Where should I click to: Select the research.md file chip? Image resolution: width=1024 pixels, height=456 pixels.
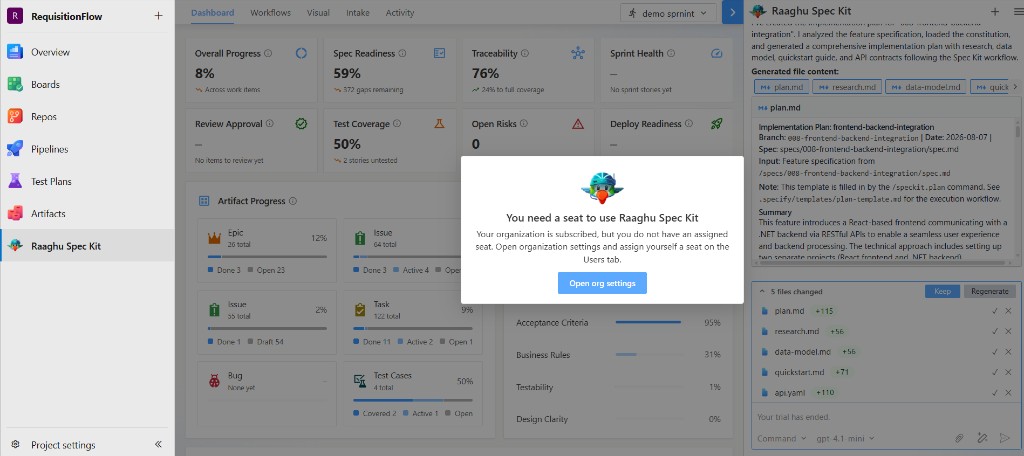[845, 87]
